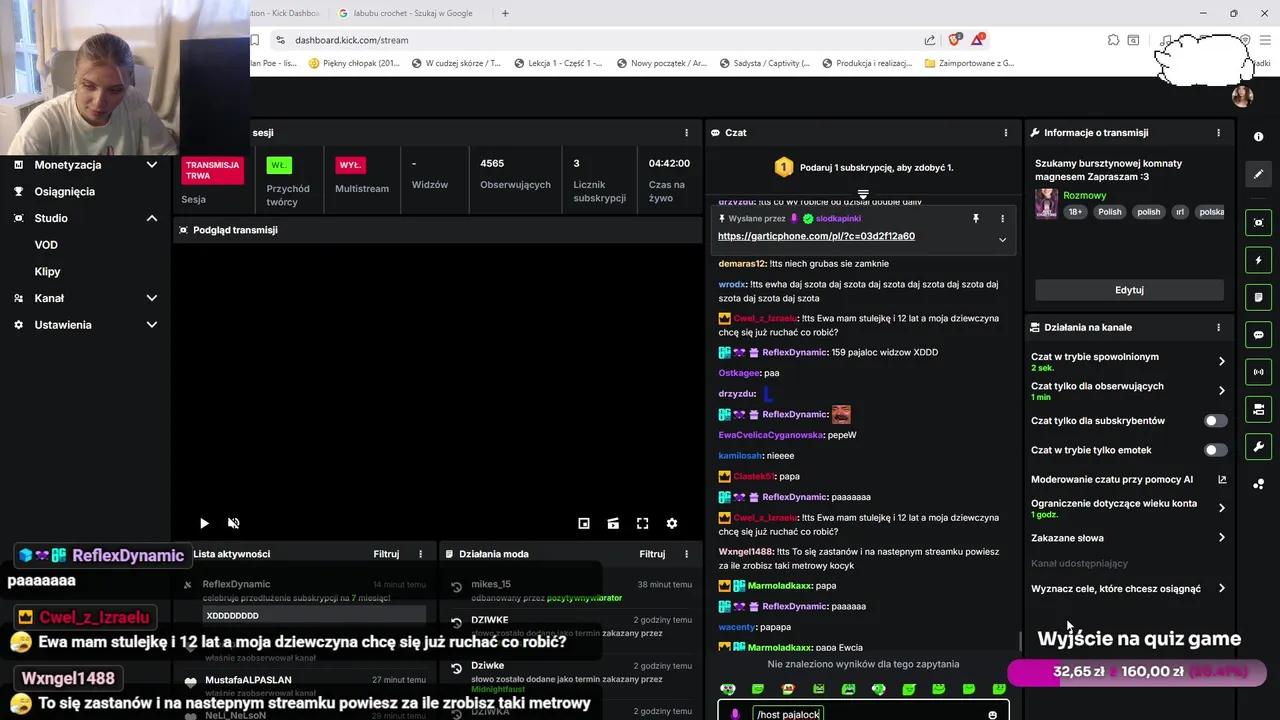Collapse pinned message with chevron

1002,240
